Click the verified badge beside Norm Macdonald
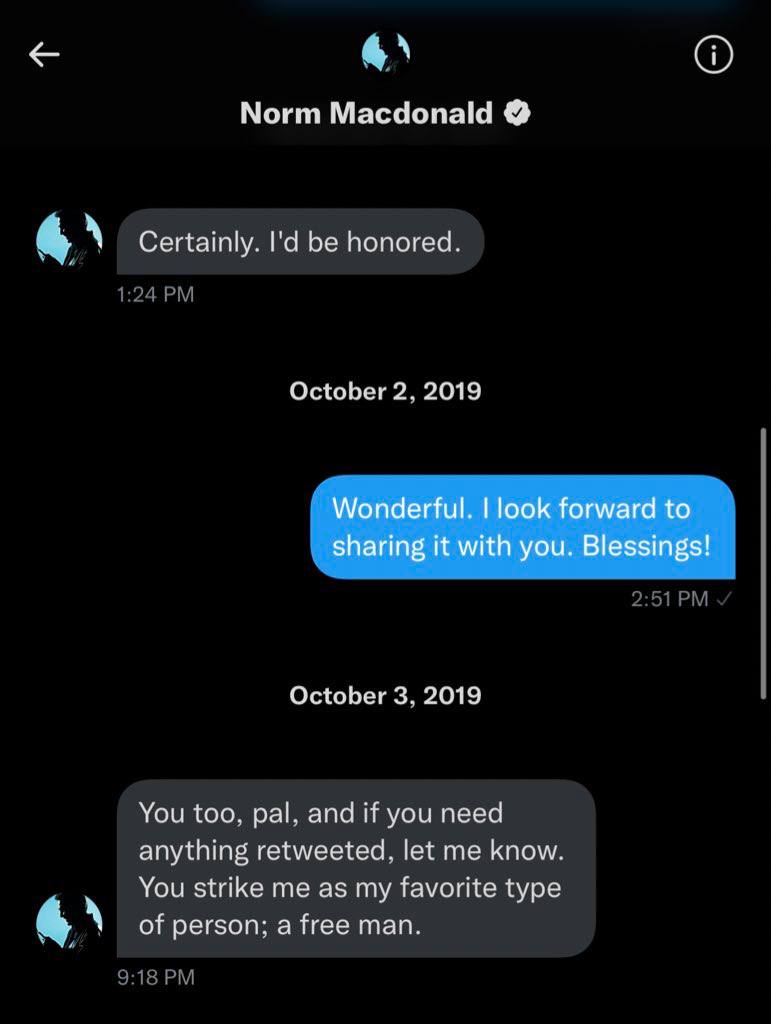Screen dimensions: 771x1024 [x=516, y=114]
